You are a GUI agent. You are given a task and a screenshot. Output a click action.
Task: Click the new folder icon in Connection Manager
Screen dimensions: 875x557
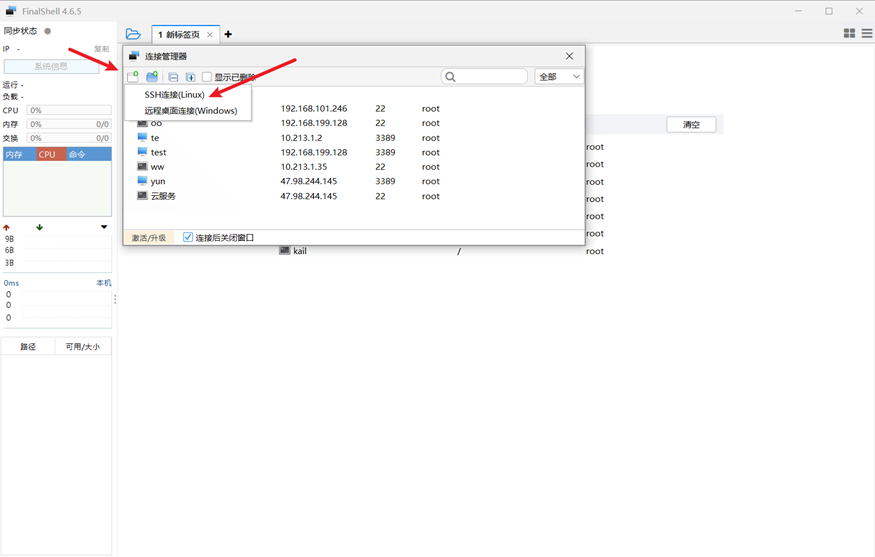tap(152, 77)
